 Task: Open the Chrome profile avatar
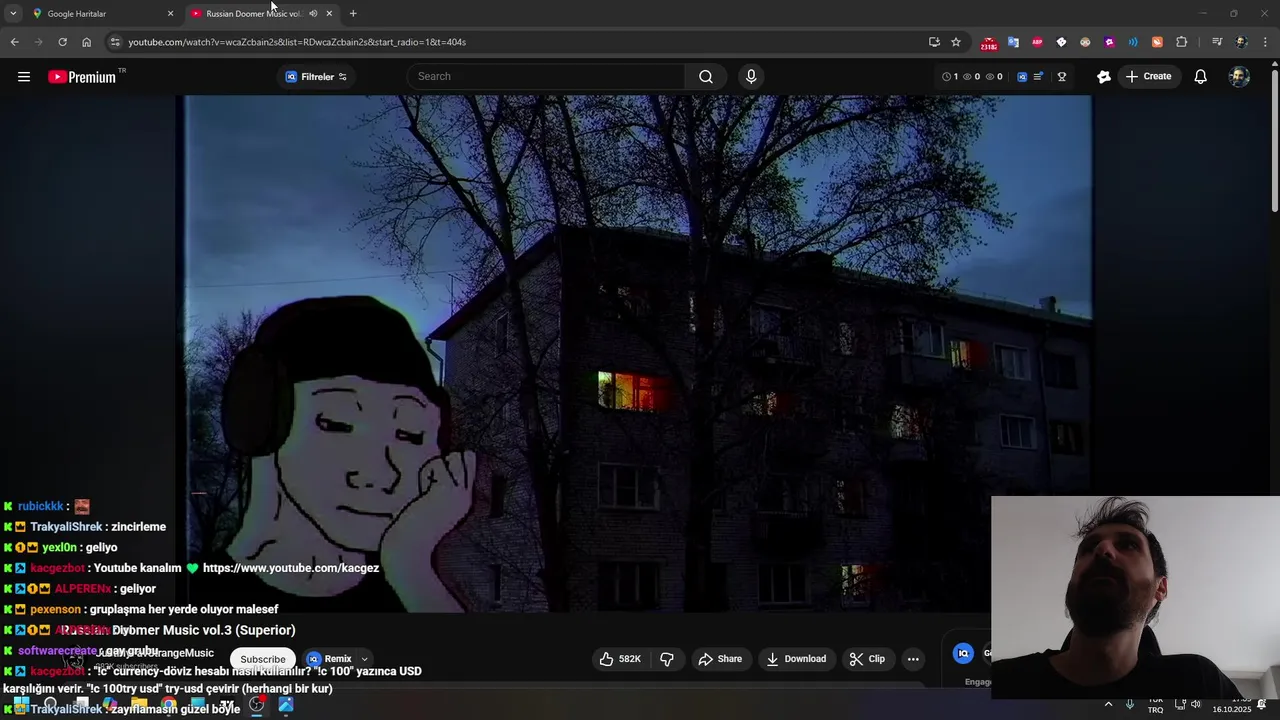(x=1241, y=42)
